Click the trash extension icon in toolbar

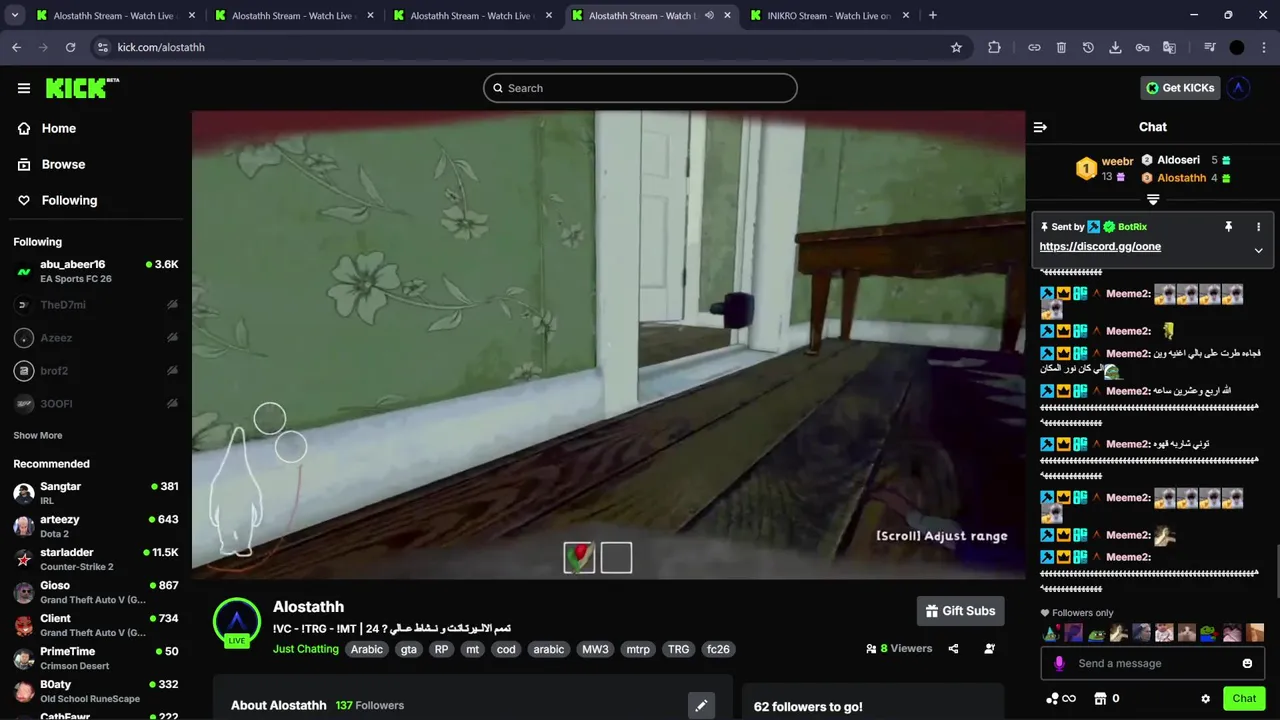(x=1061, y=47)
